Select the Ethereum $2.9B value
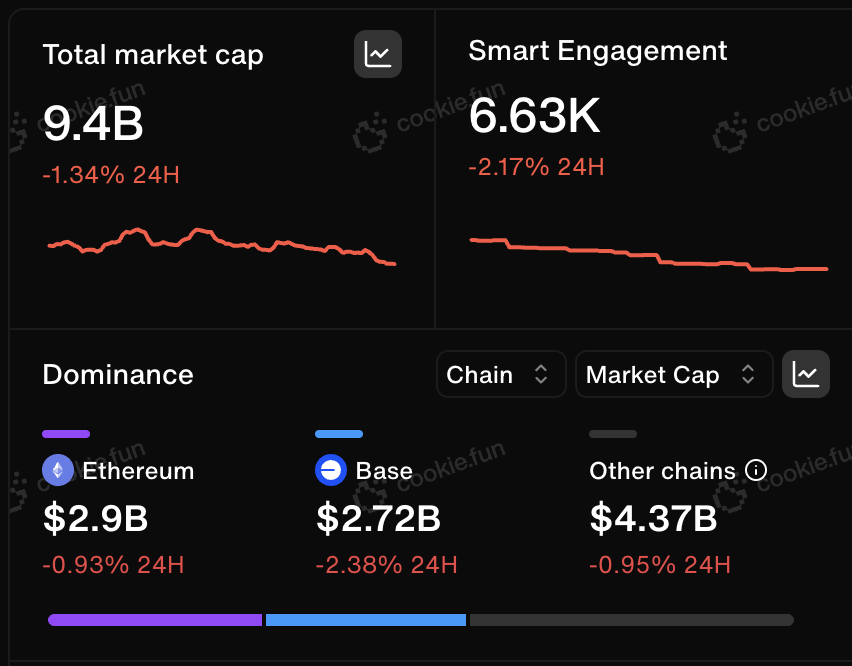The height and width of the screenshot is (666, 852). point(96,518)
